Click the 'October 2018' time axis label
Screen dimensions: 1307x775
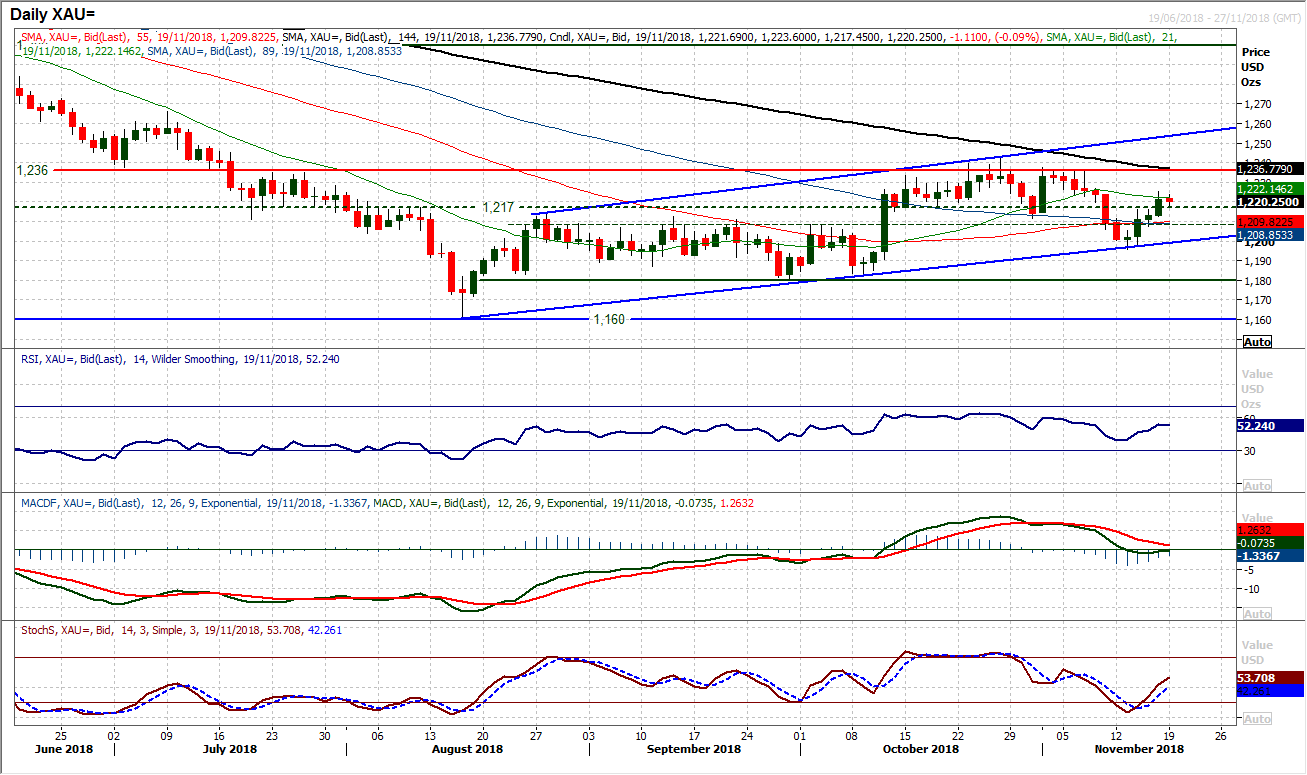tap(923, 748)
